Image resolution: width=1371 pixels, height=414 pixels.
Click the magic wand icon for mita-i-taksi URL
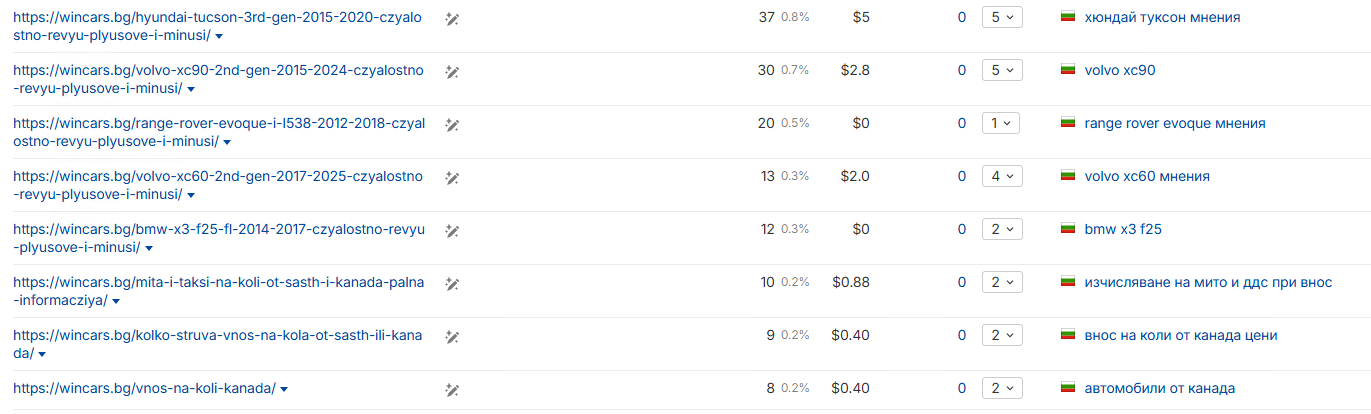click(x=452, y=283)
